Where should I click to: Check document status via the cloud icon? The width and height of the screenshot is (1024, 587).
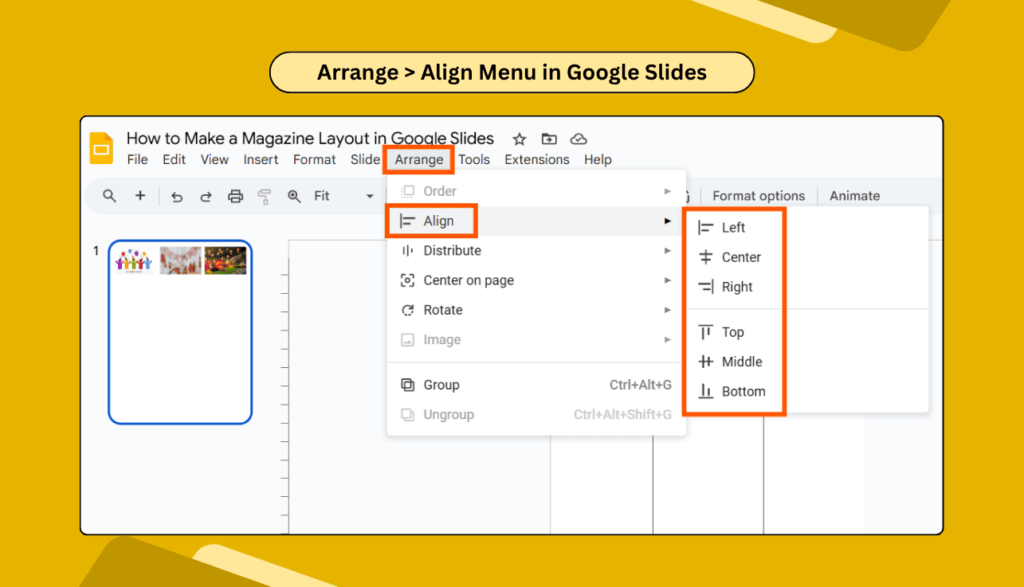(578, 139)
